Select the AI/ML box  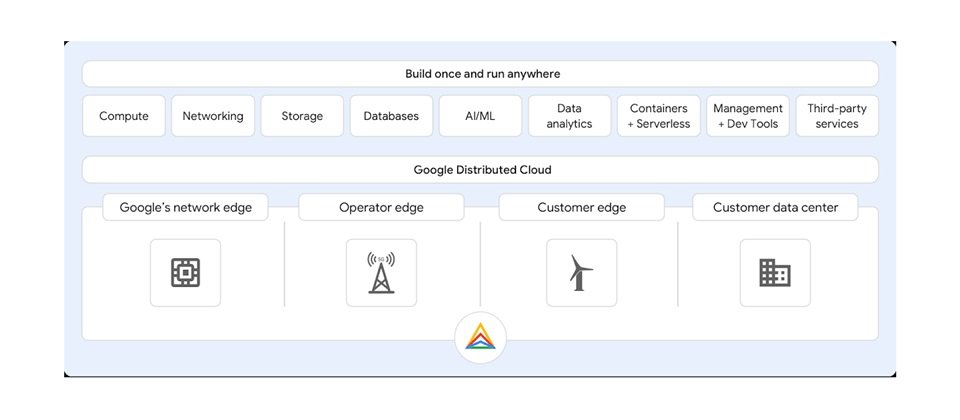[481, 116]
